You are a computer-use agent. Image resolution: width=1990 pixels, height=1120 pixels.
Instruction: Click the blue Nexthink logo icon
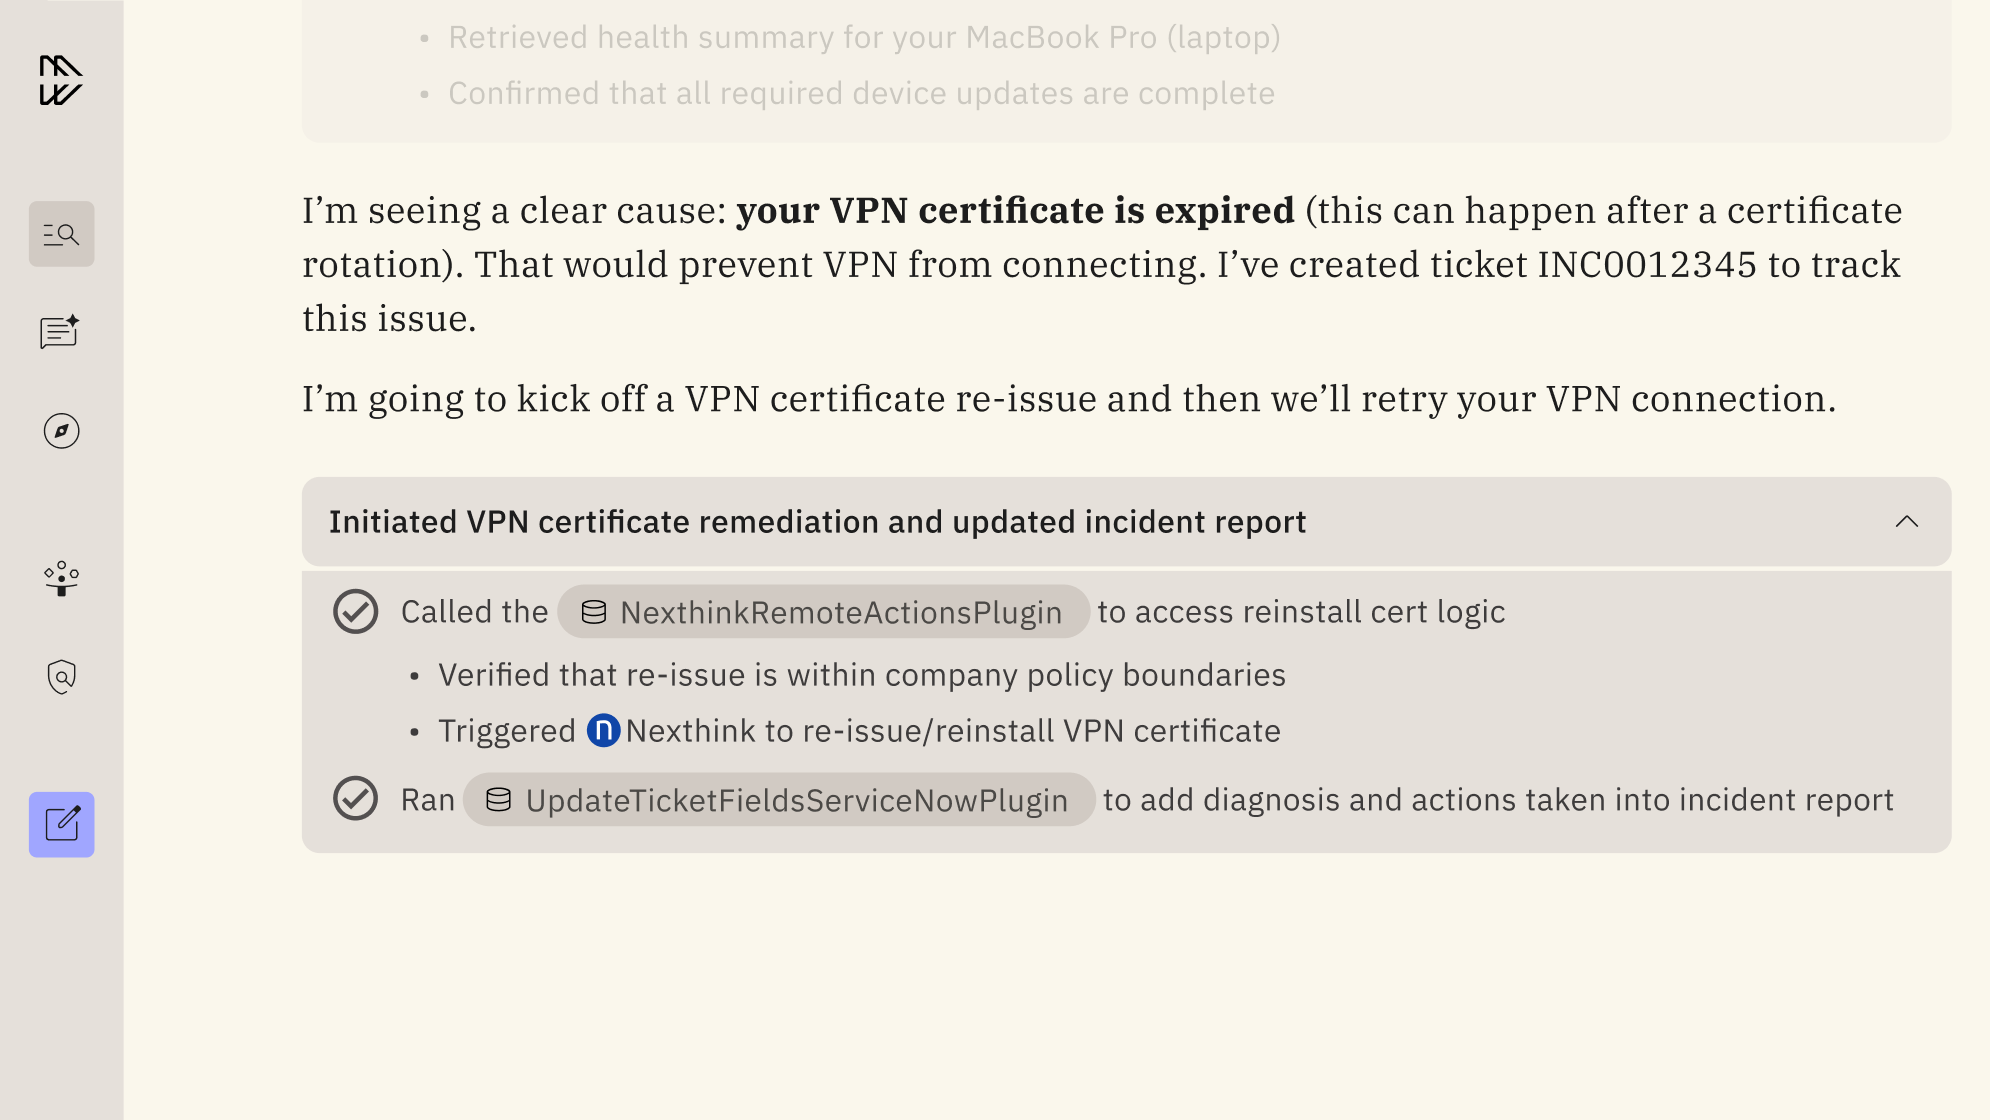(x=603, y=731)
